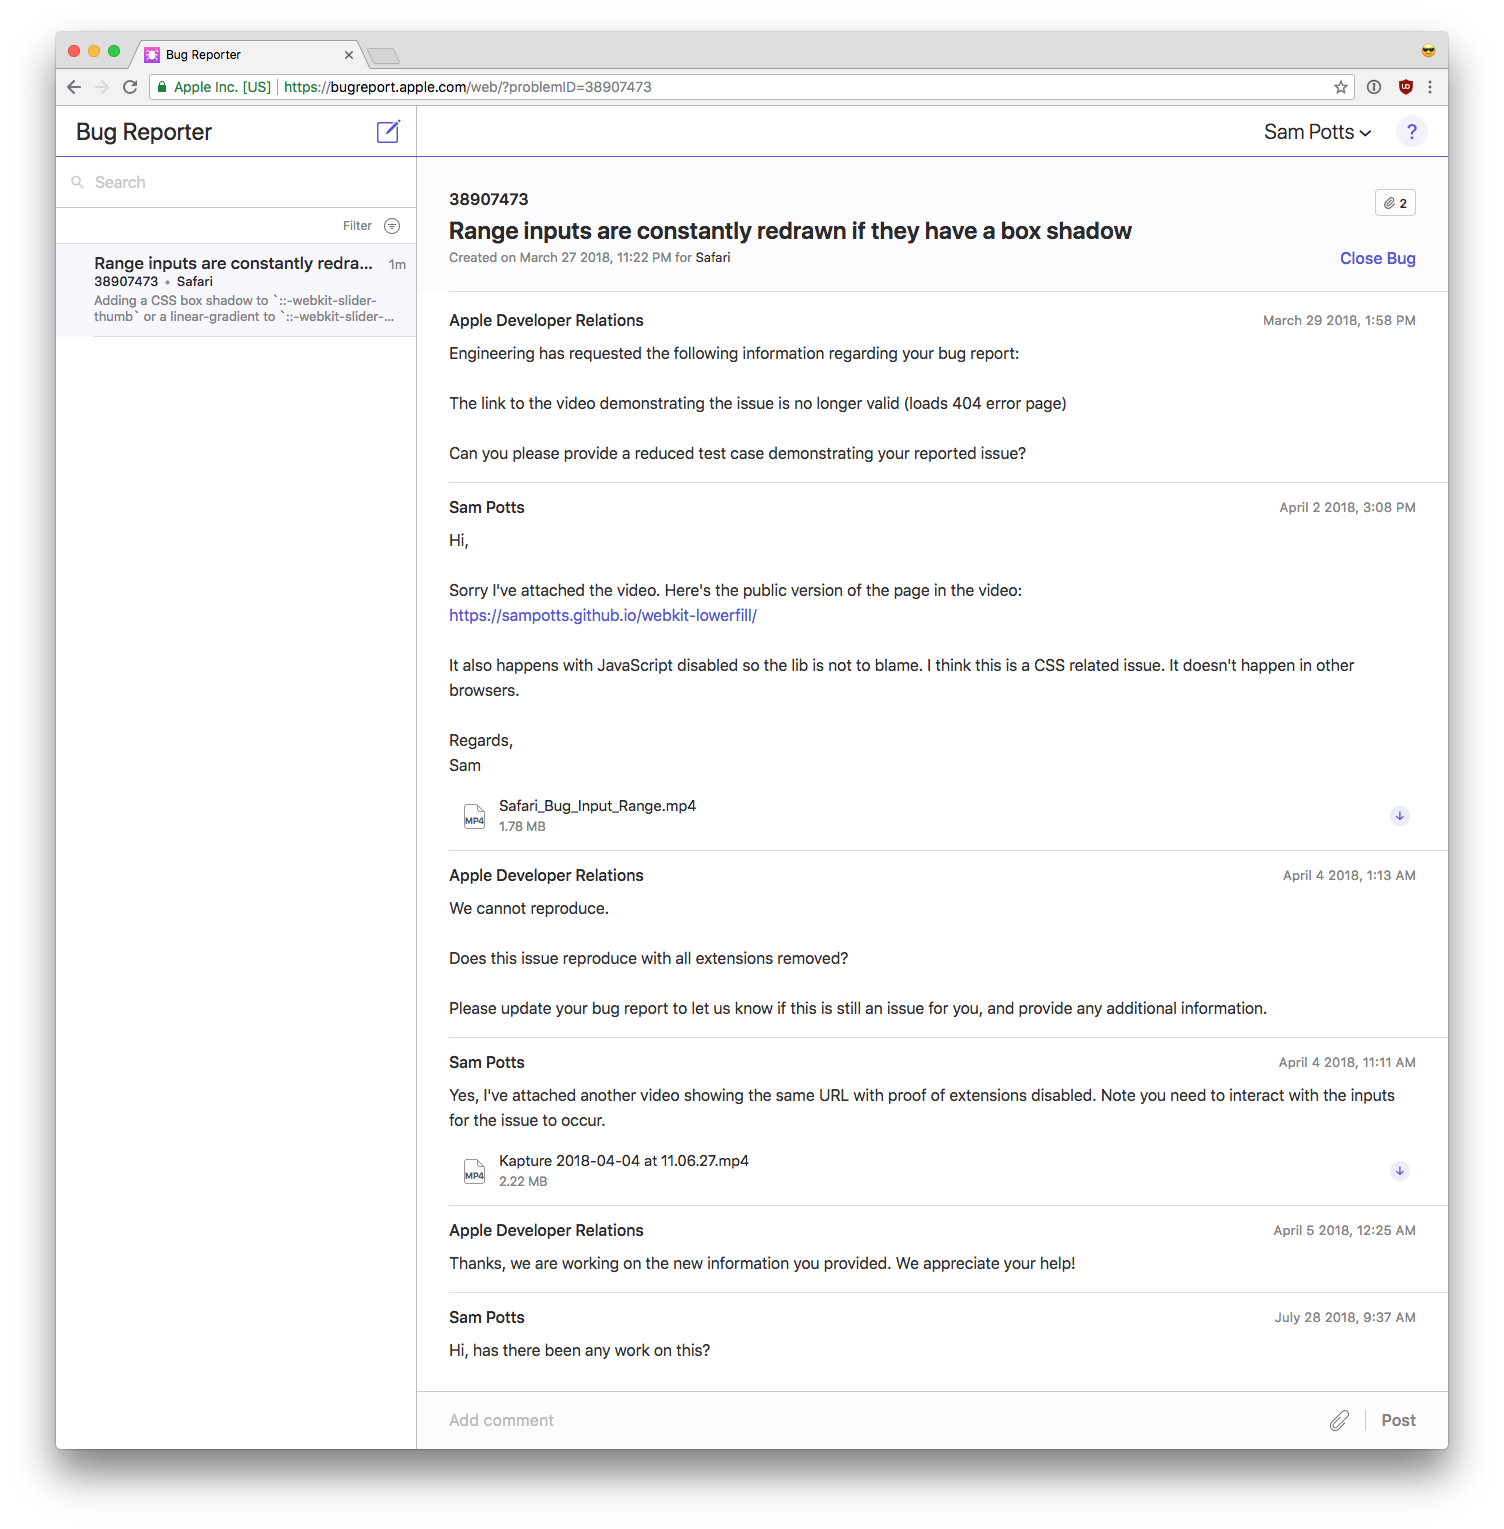The width and height of the screenshot is (1504, 1529).
Task: Click 'We cannot reproduce.' text
Action: tap(529, 908)
